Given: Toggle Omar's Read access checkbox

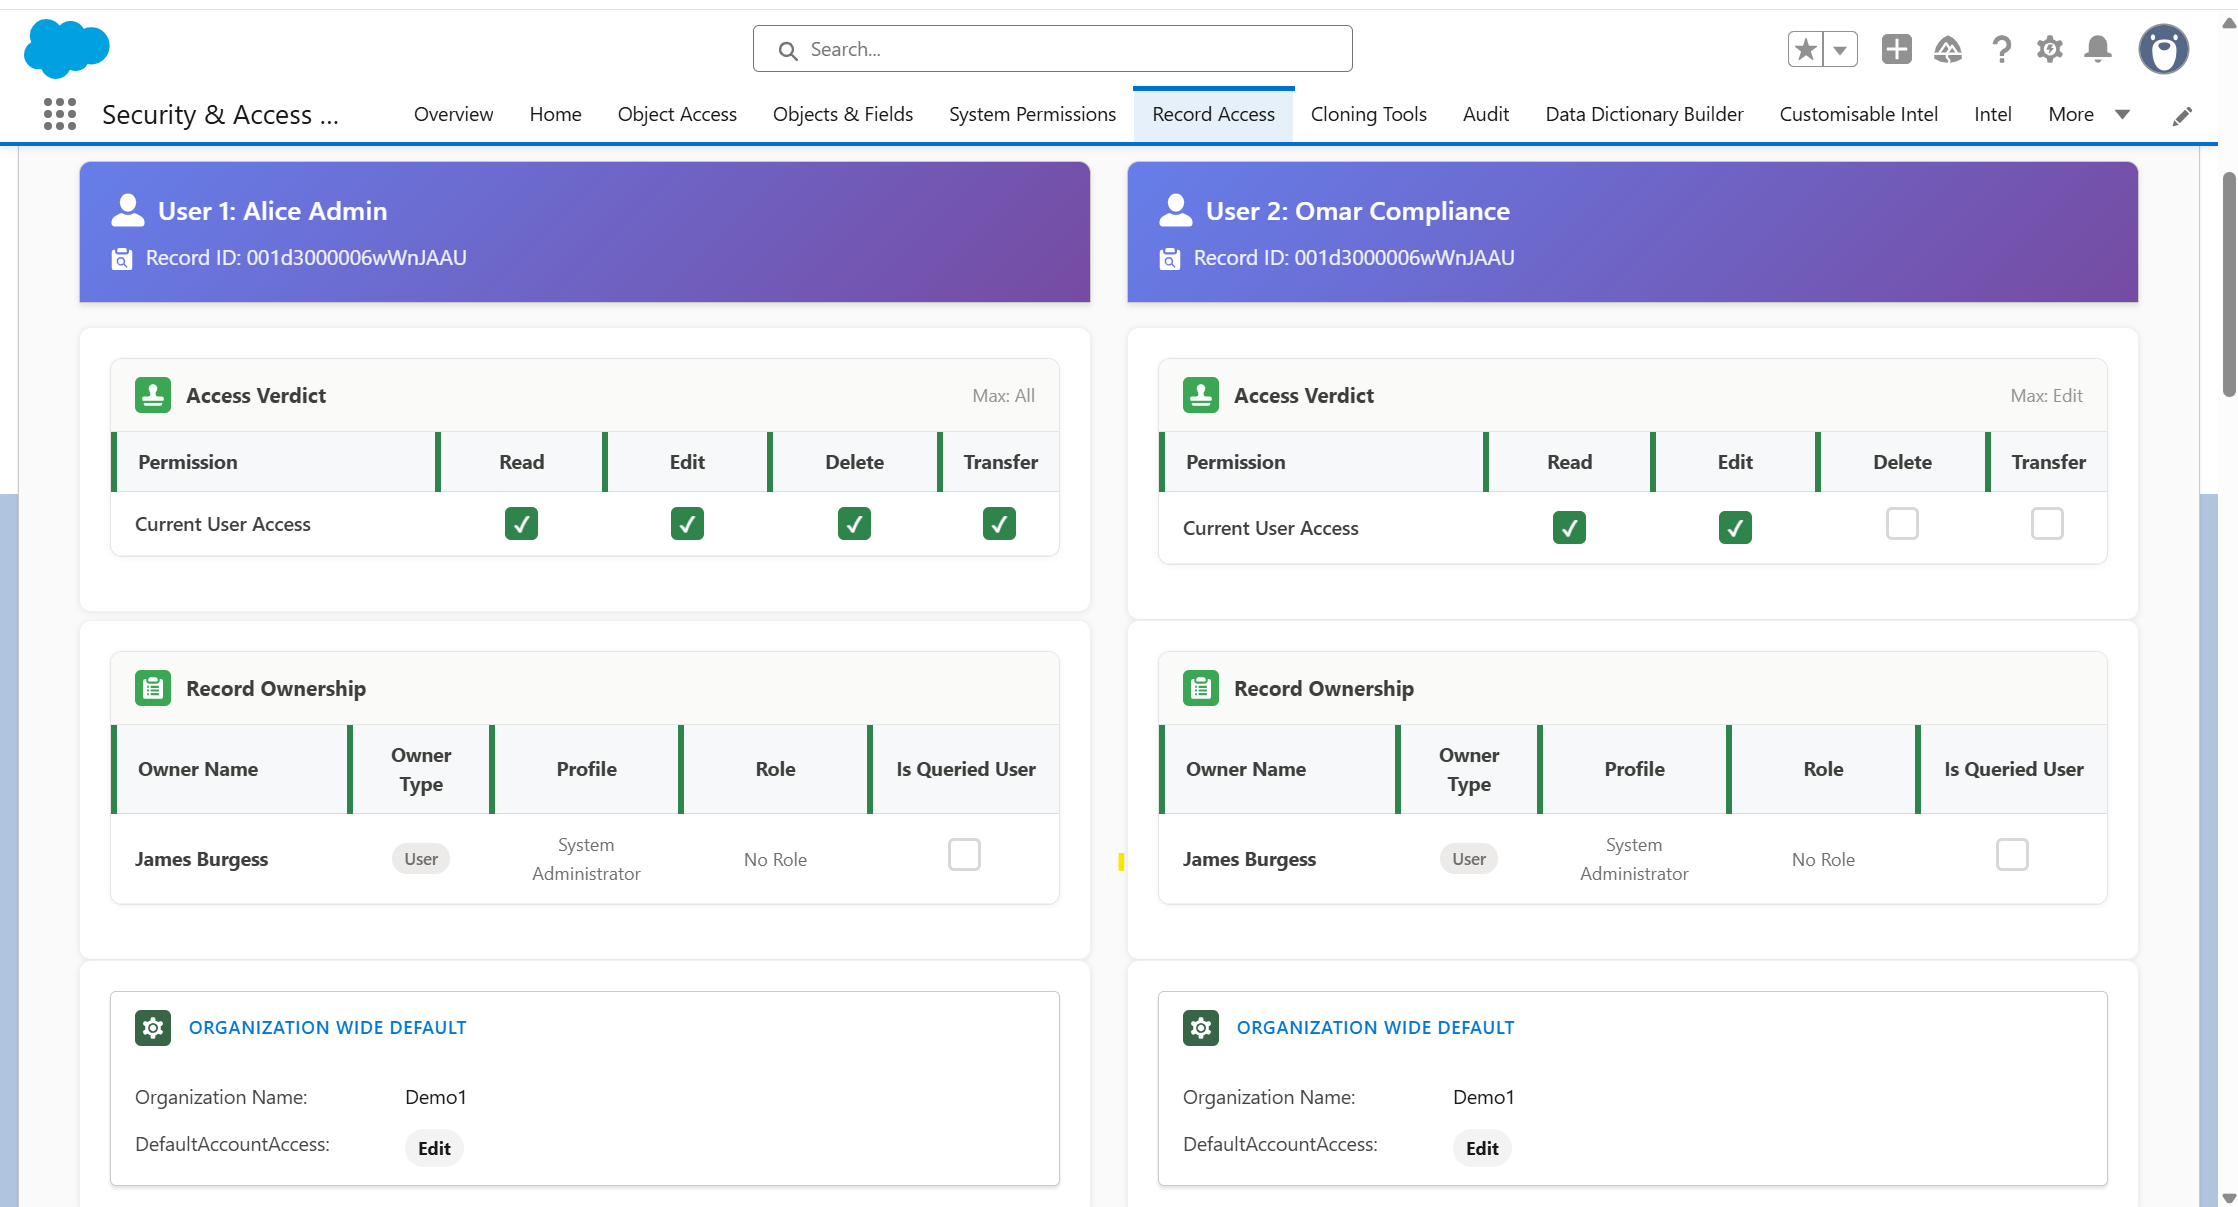Looking at the screenshot, I should 1569,527.
